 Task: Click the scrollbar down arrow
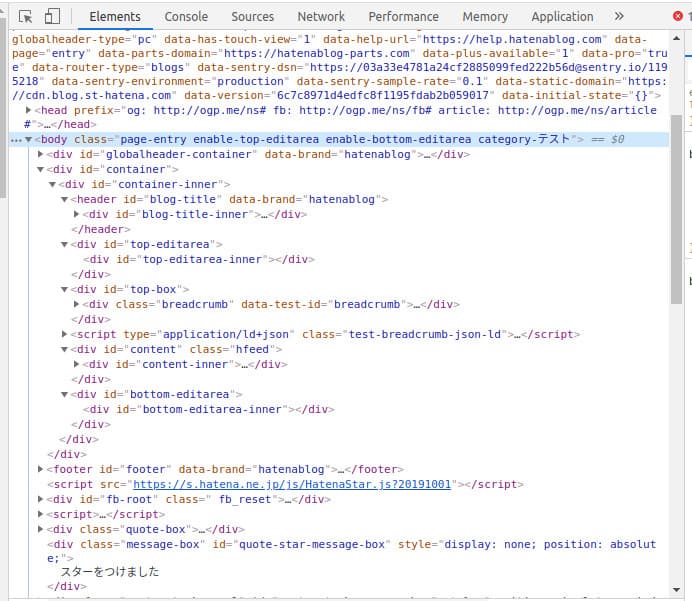coord(676,590)
